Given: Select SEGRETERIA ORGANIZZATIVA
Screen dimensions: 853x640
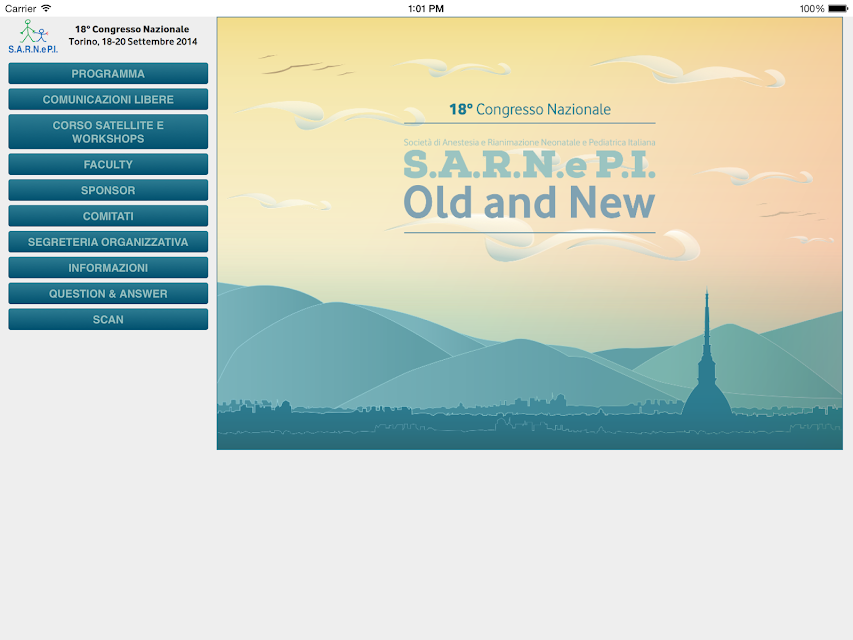Looking at the screenshot, I should pyautogui.click(x=108, y=242).
